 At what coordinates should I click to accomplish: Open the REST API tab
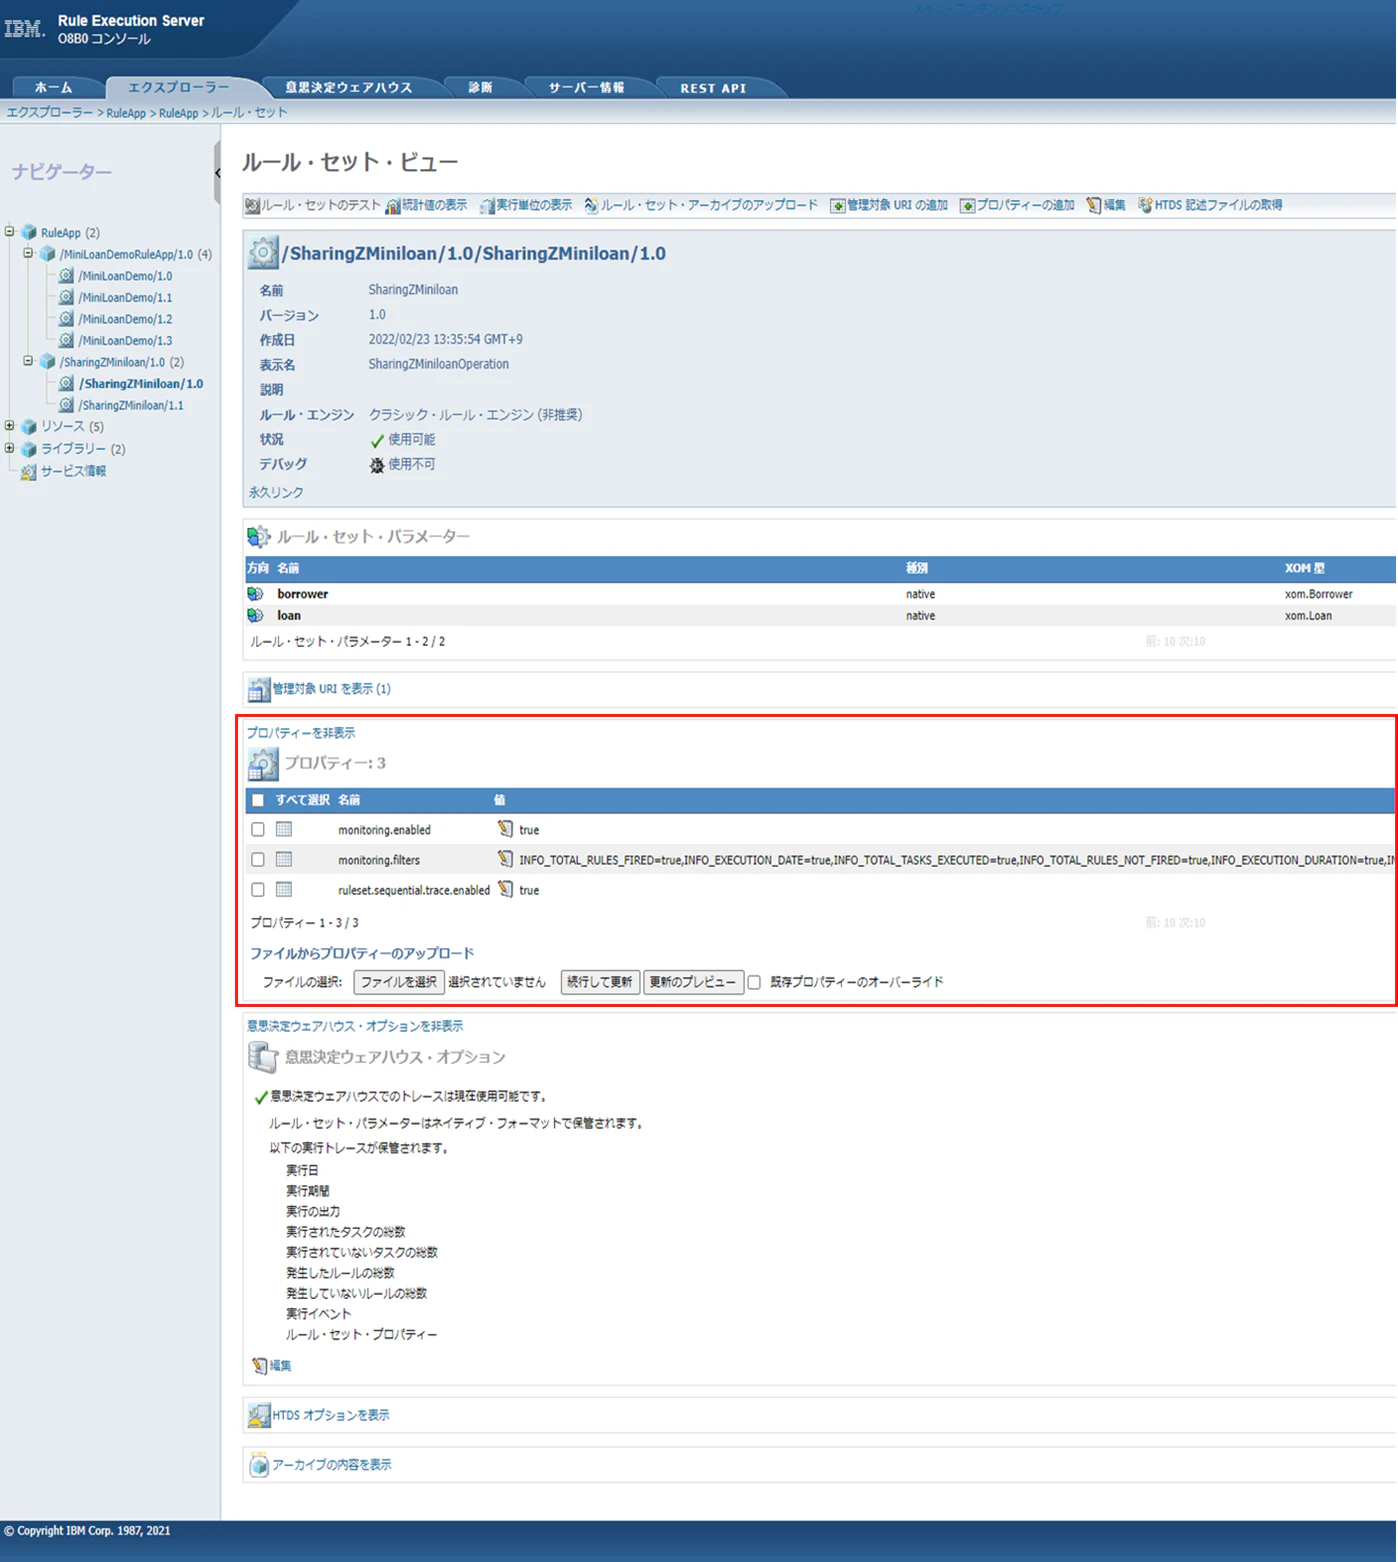(713, 88)
